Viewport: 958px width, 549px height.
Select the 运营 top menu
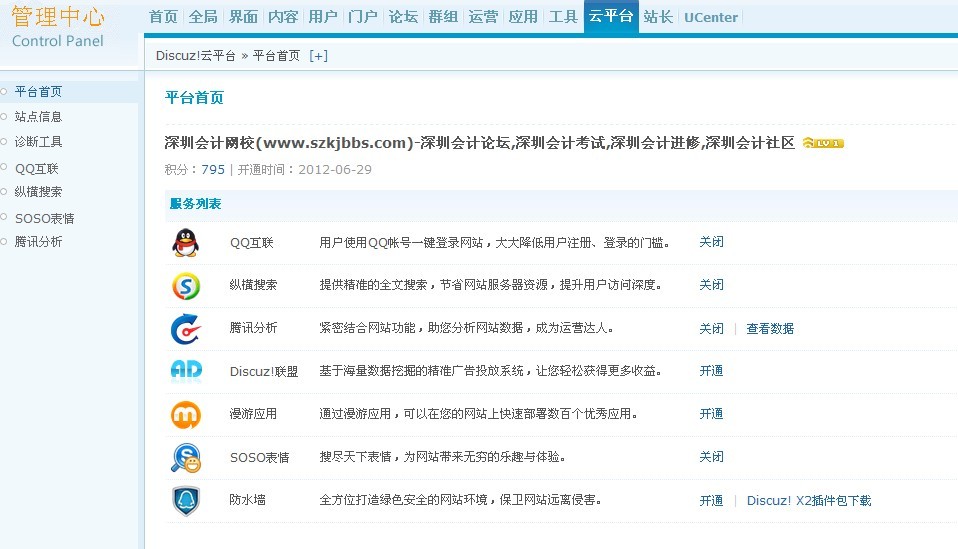483,16
